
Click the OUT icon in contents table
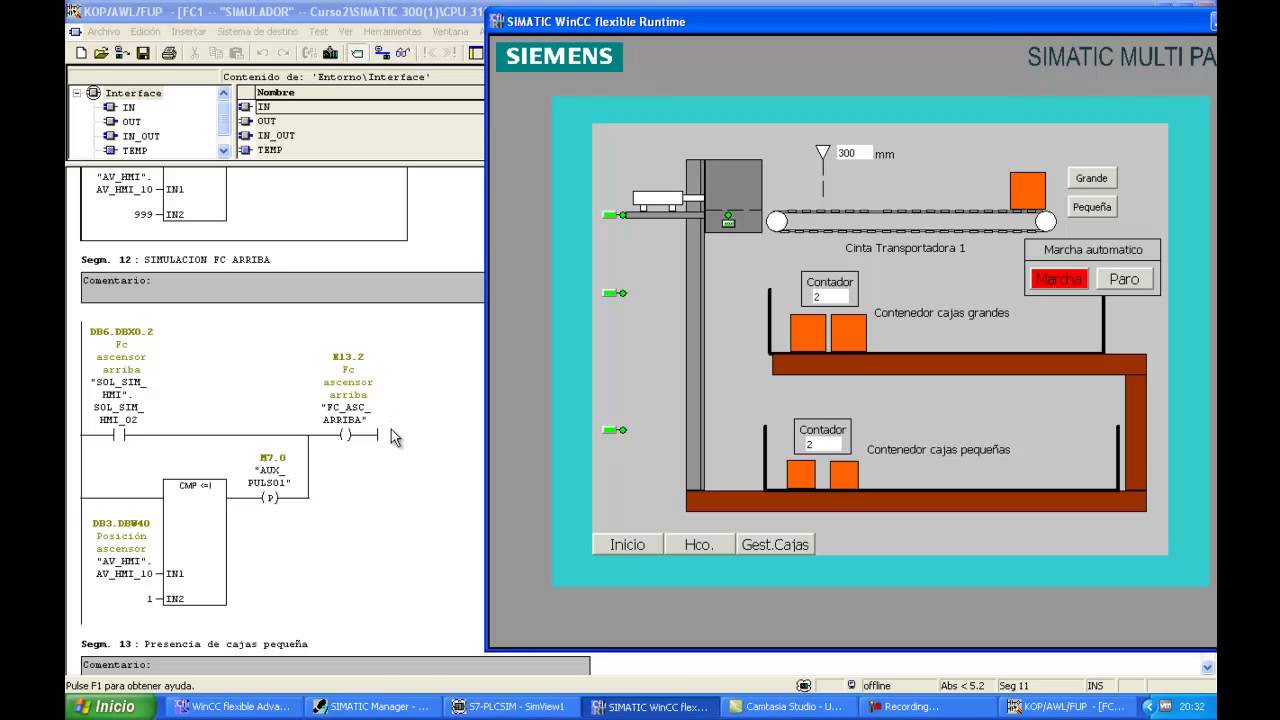[246, 121]
